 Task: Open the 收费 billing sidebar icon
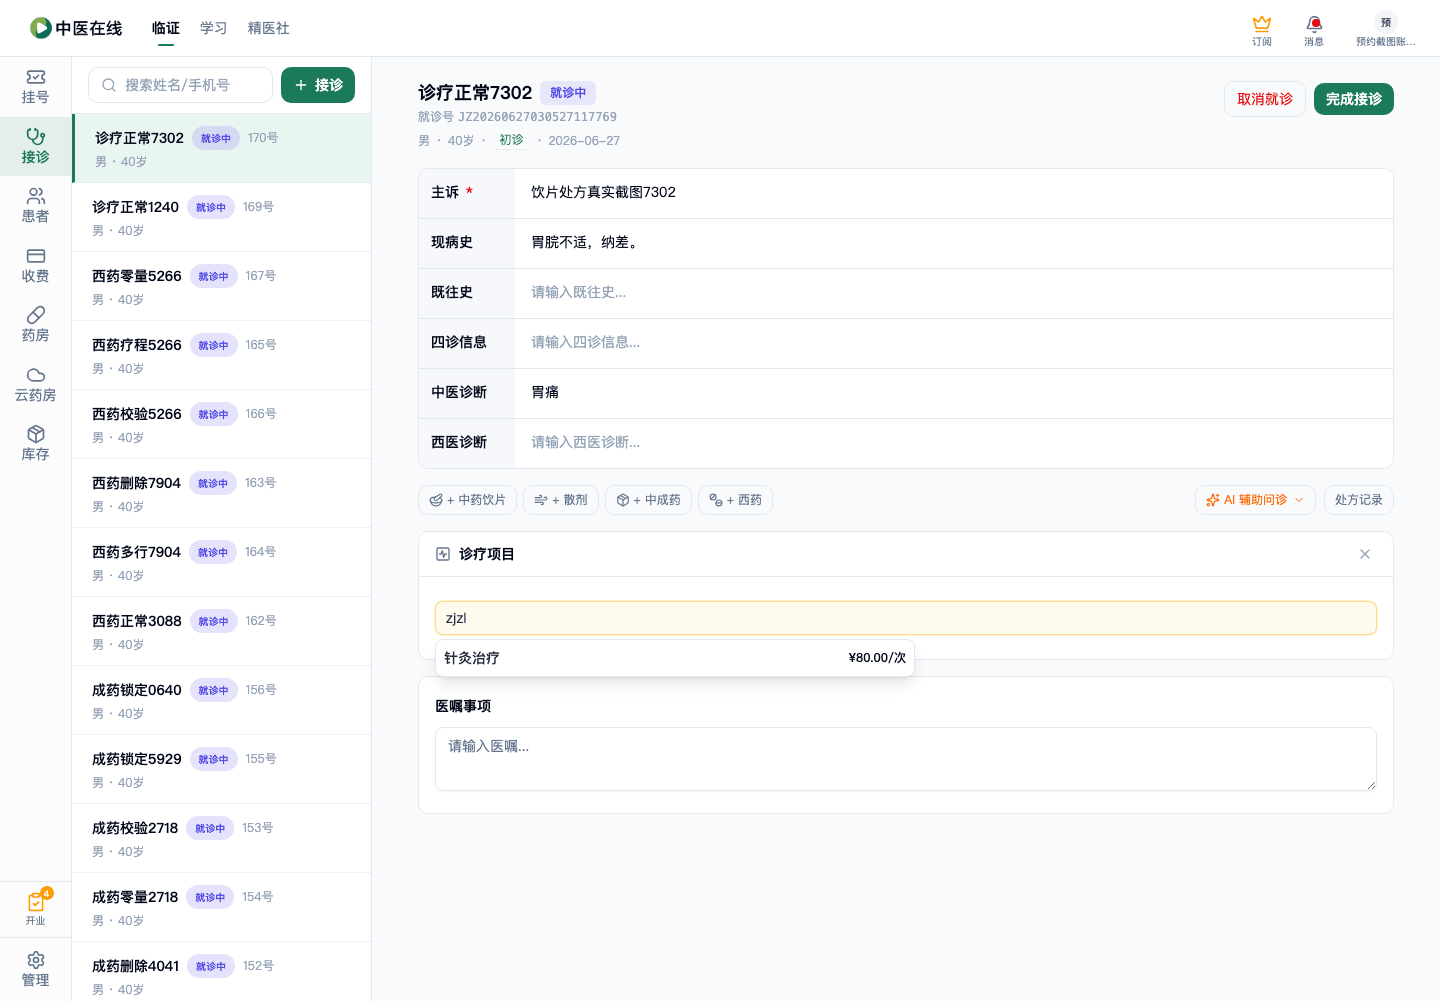(35, 266)
